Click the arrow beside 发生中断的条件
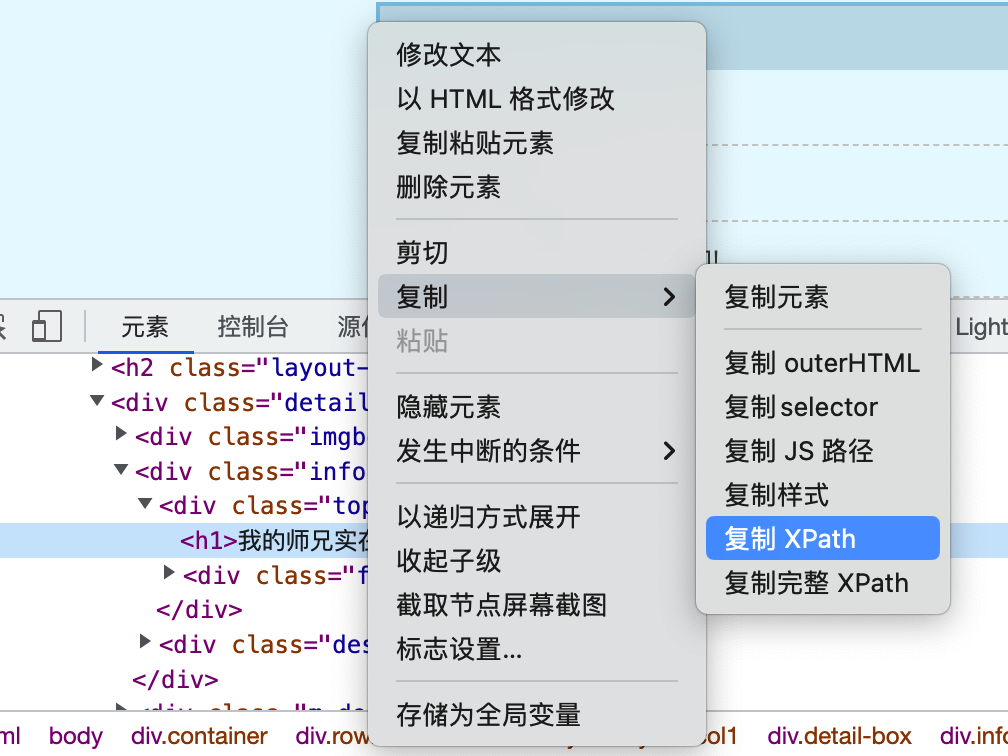Screen dimensions: 1008x756 tap(669, 451)
